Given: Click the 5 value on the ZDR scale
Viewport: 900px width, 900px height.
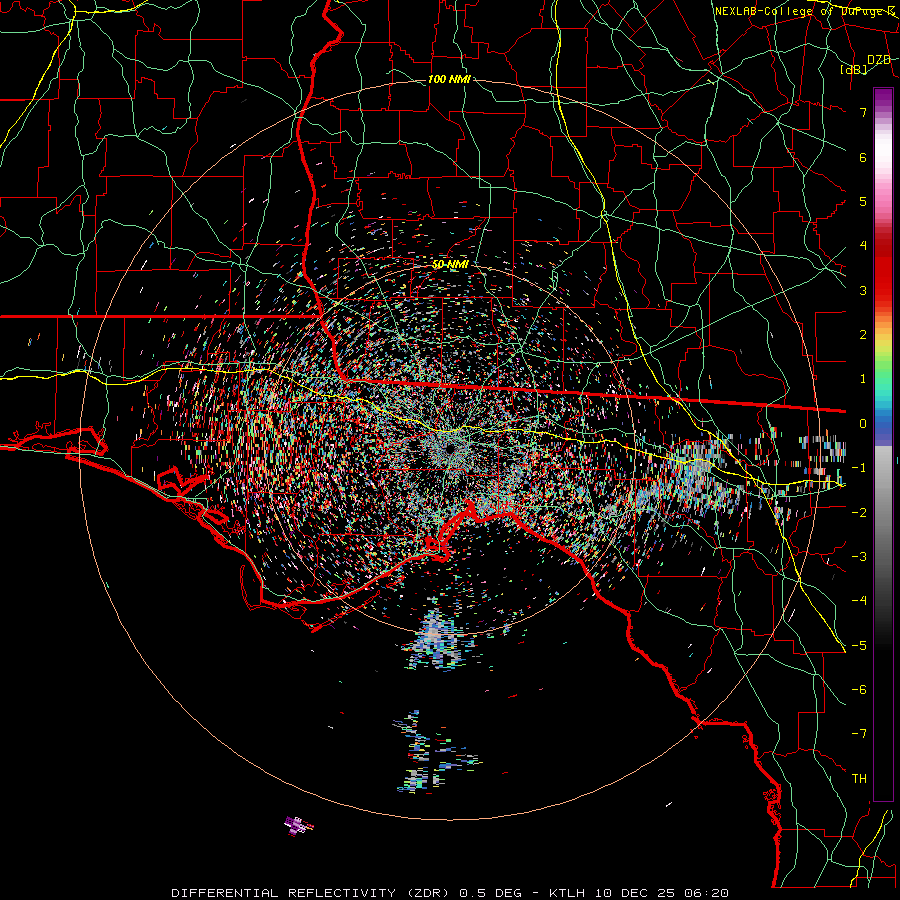Looking at the screenshot, I should pyautogui.click(x=863, y=201).
